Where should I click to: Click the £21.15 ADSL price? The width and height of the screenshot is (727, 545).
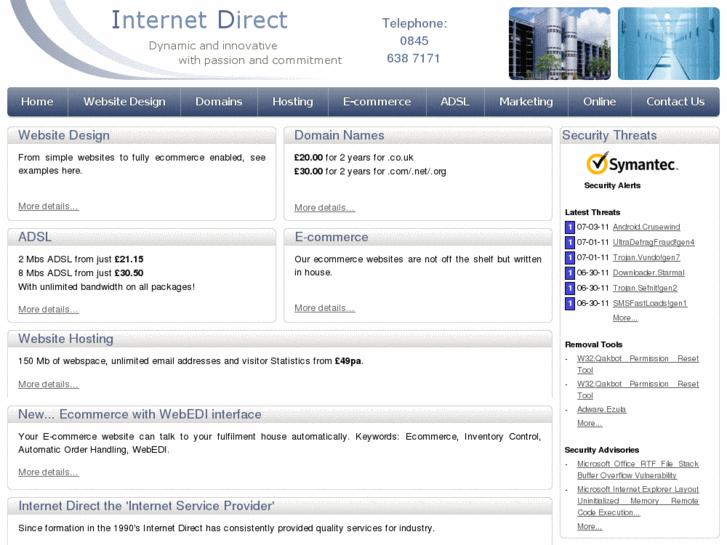coord(129,259)
